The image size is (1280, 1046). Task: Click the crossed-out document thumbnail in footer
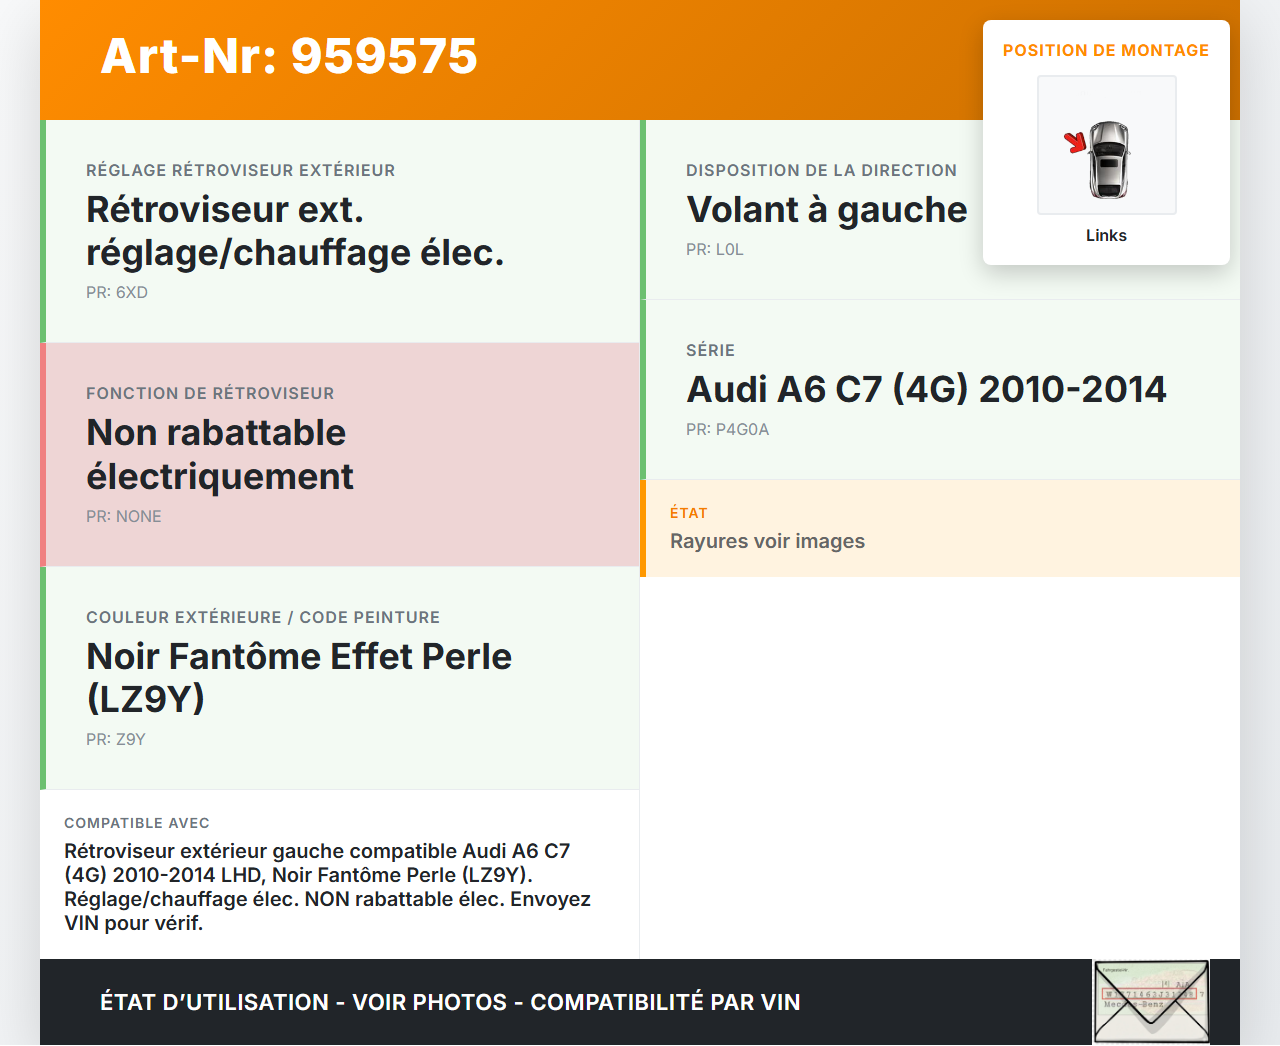[x=1151, y=1002]
